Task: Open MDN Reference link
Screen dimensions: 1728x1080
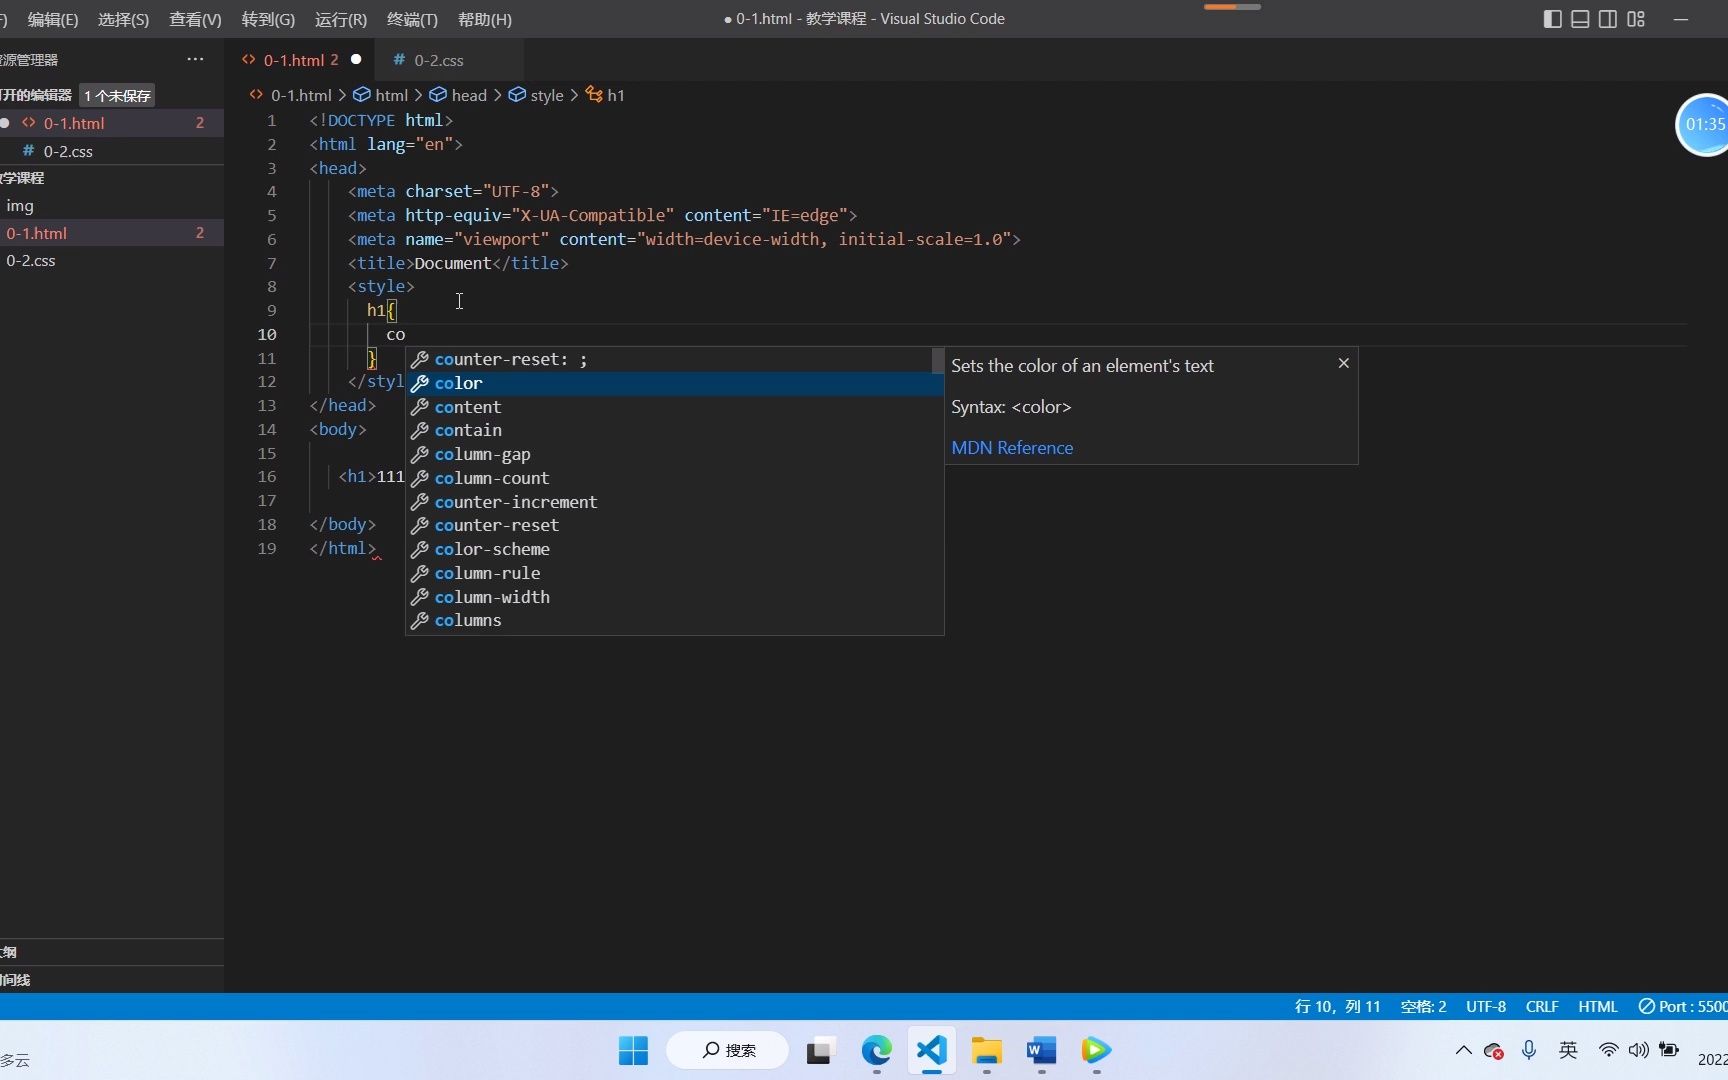Action: (x=1012, y=448)
